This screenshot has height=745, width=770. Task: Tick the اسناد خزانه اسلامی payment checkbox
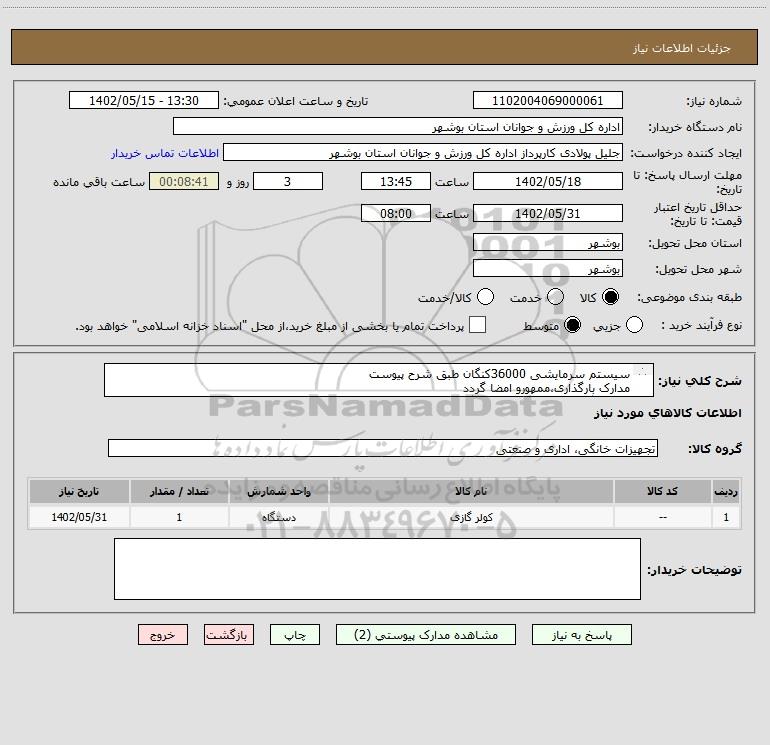tap(477, 325)
